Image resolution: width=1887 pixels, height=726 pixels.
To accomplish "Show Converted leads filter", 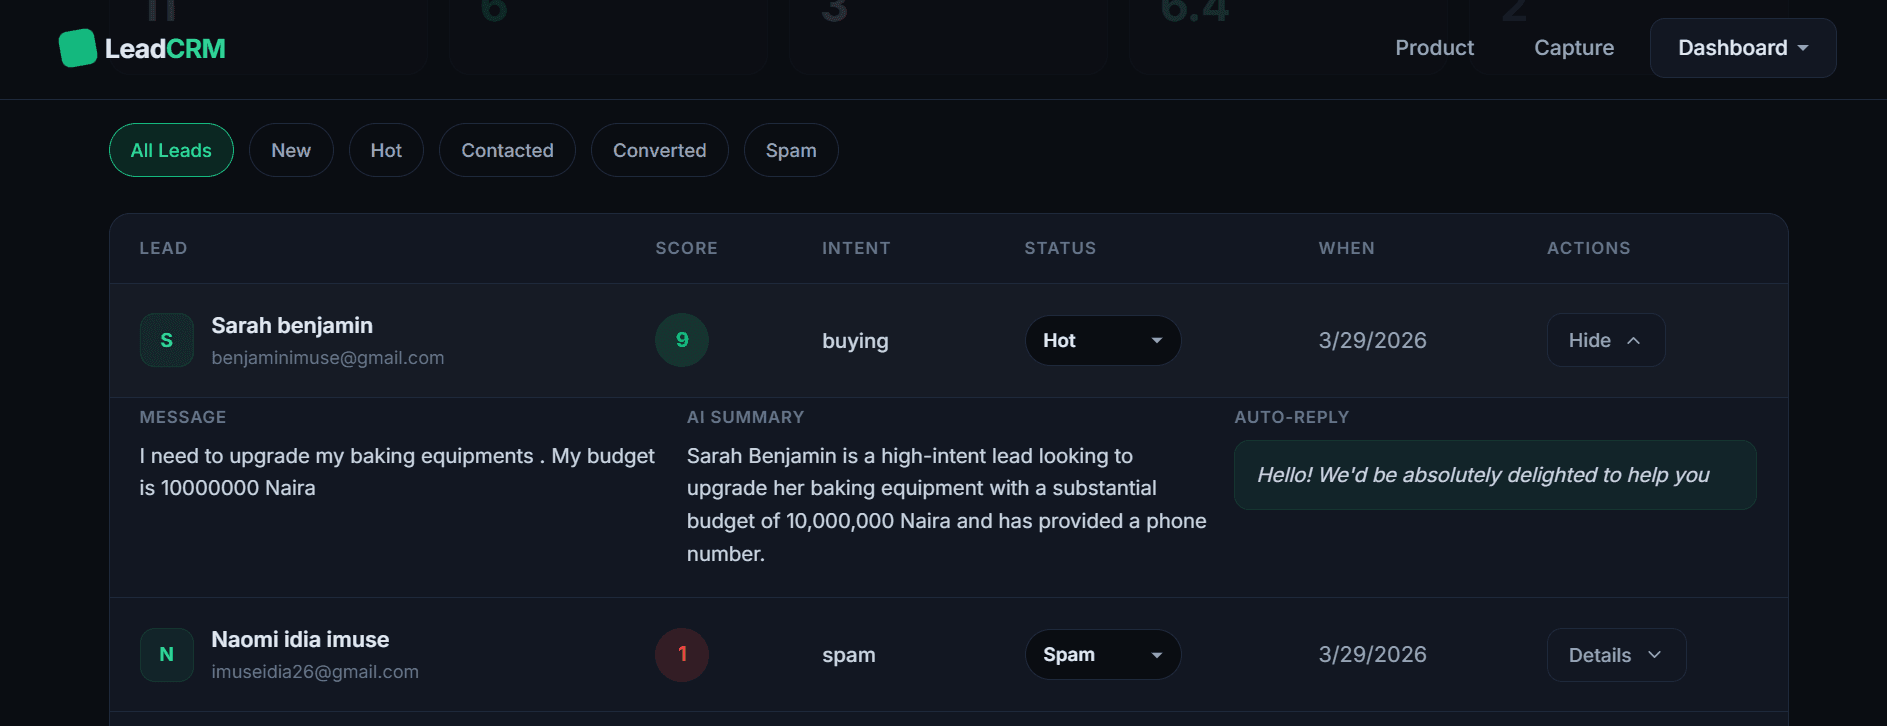I will coord(659,150).
